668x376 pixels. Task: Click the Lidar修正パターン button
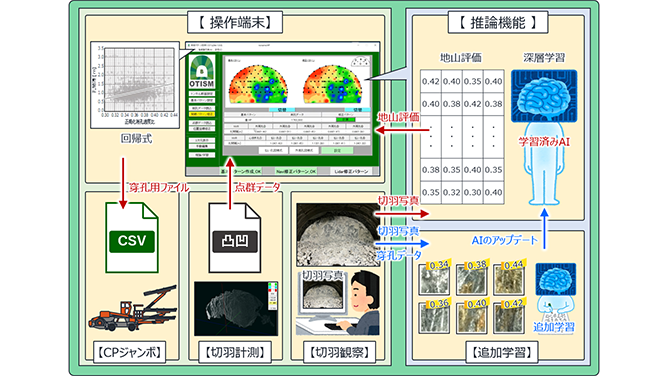tap(351, 171)
